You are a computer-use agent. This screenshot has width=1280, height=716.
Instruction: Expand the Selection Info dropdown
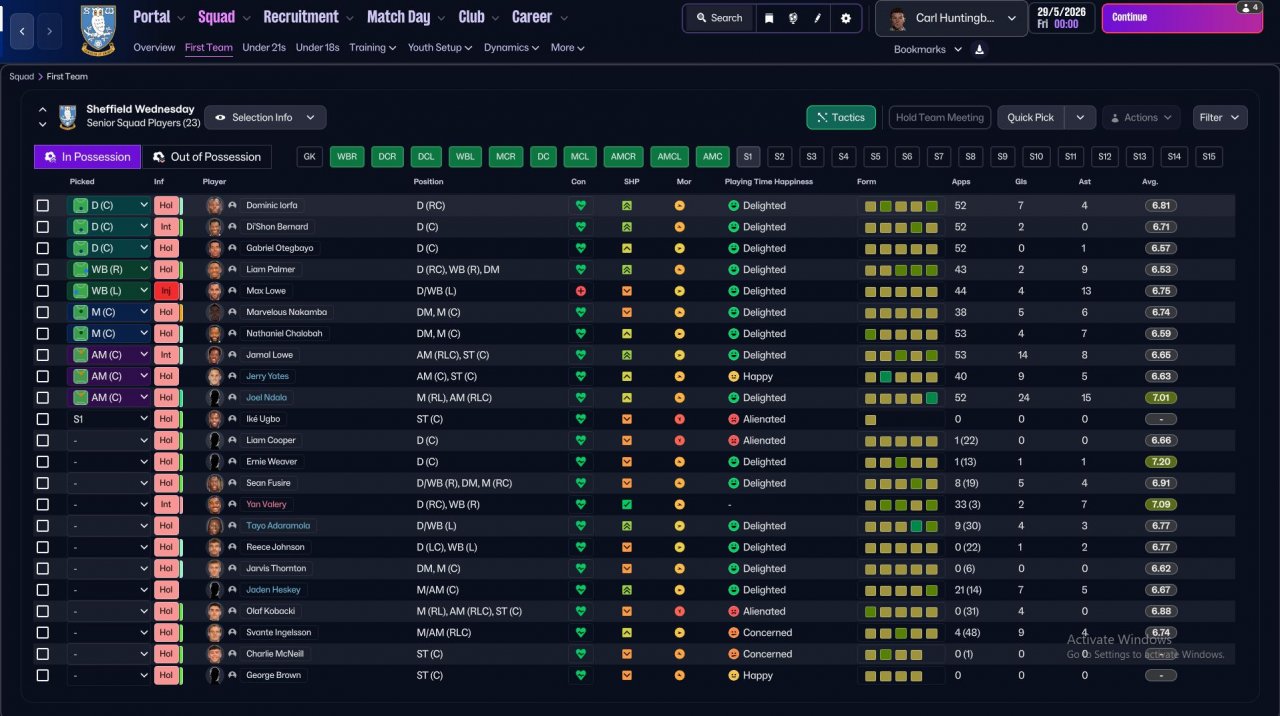265,117
